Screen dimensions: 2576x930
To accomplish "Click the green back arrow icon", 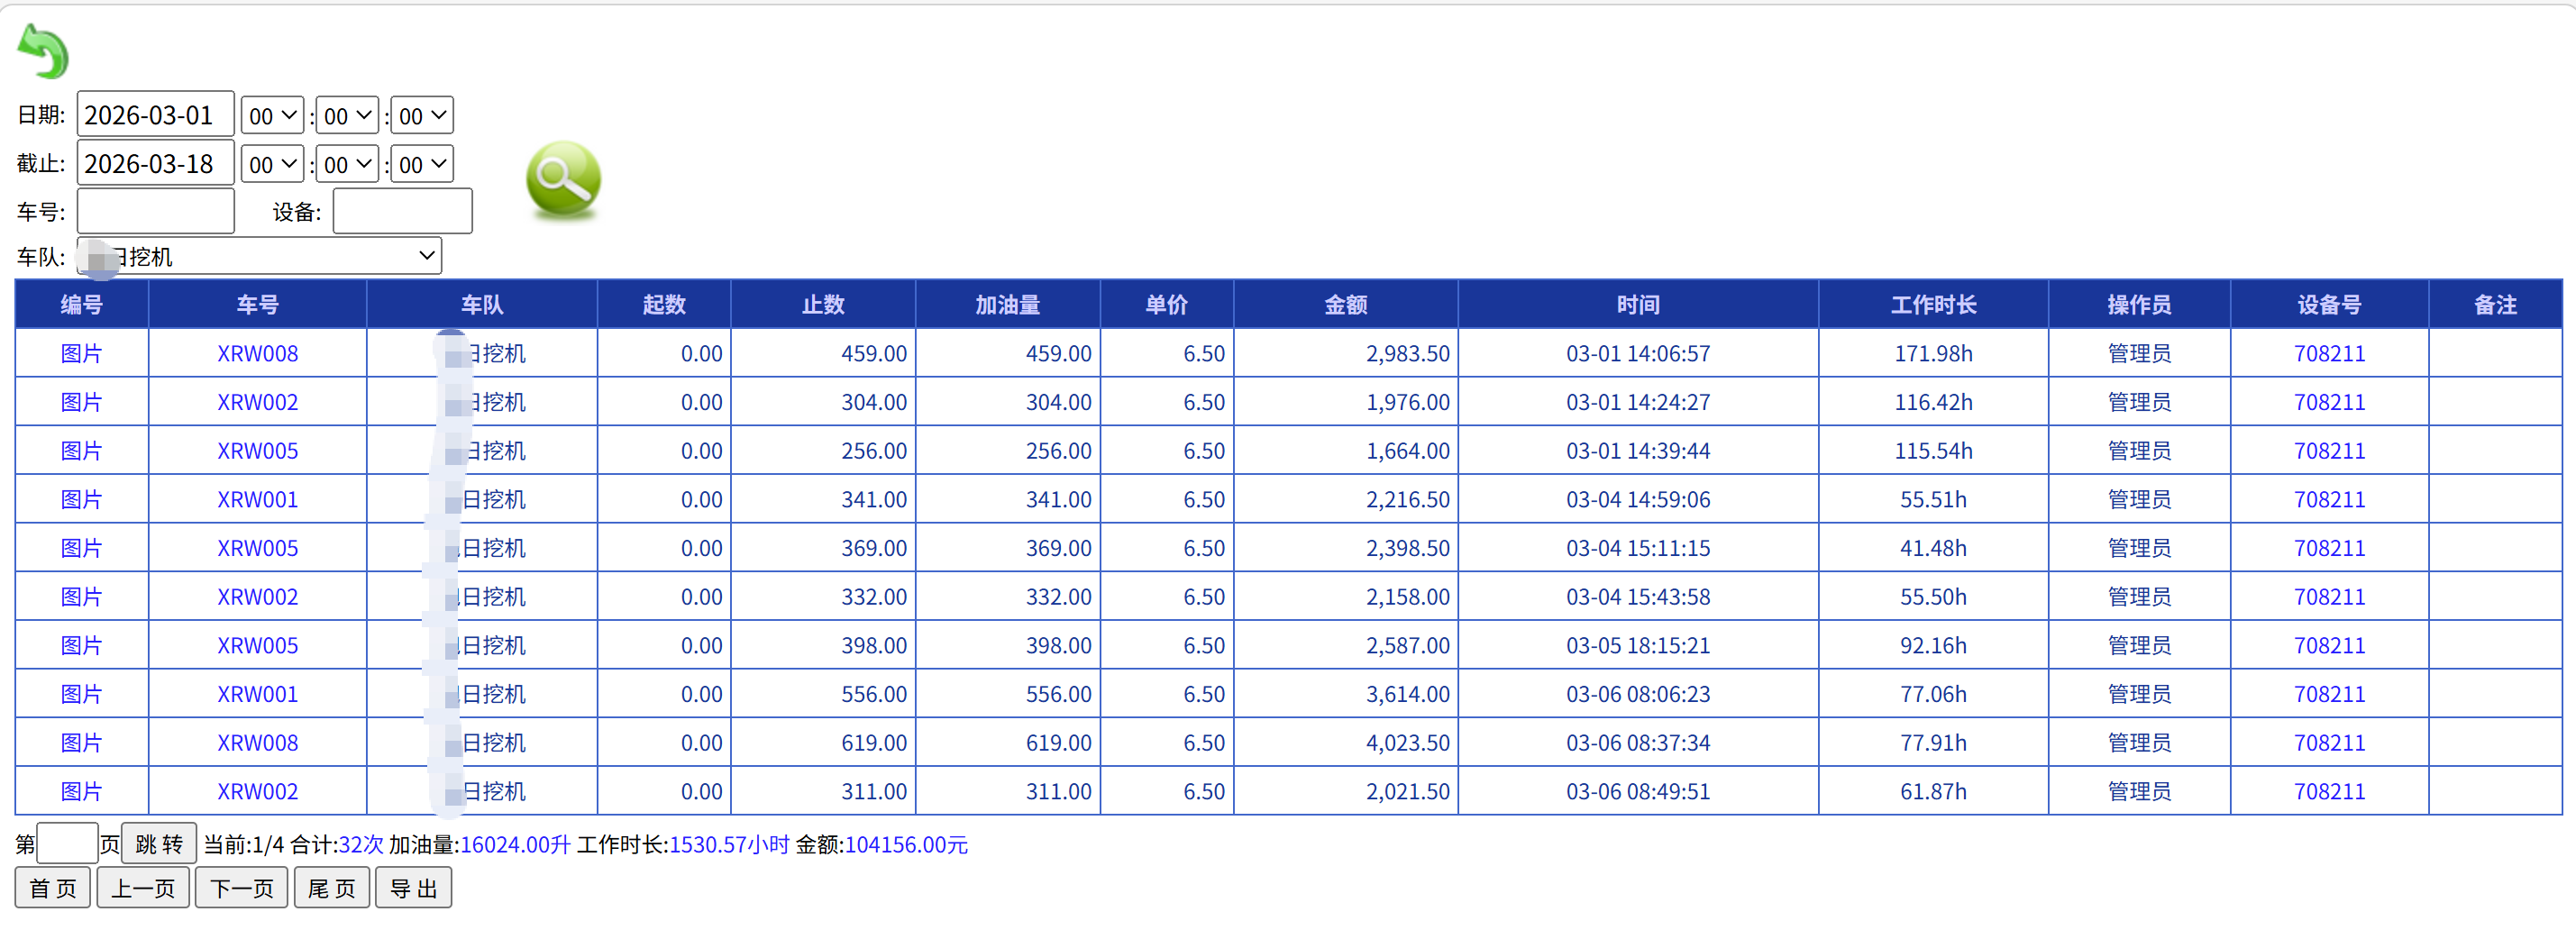I will (x=43, y=51).
